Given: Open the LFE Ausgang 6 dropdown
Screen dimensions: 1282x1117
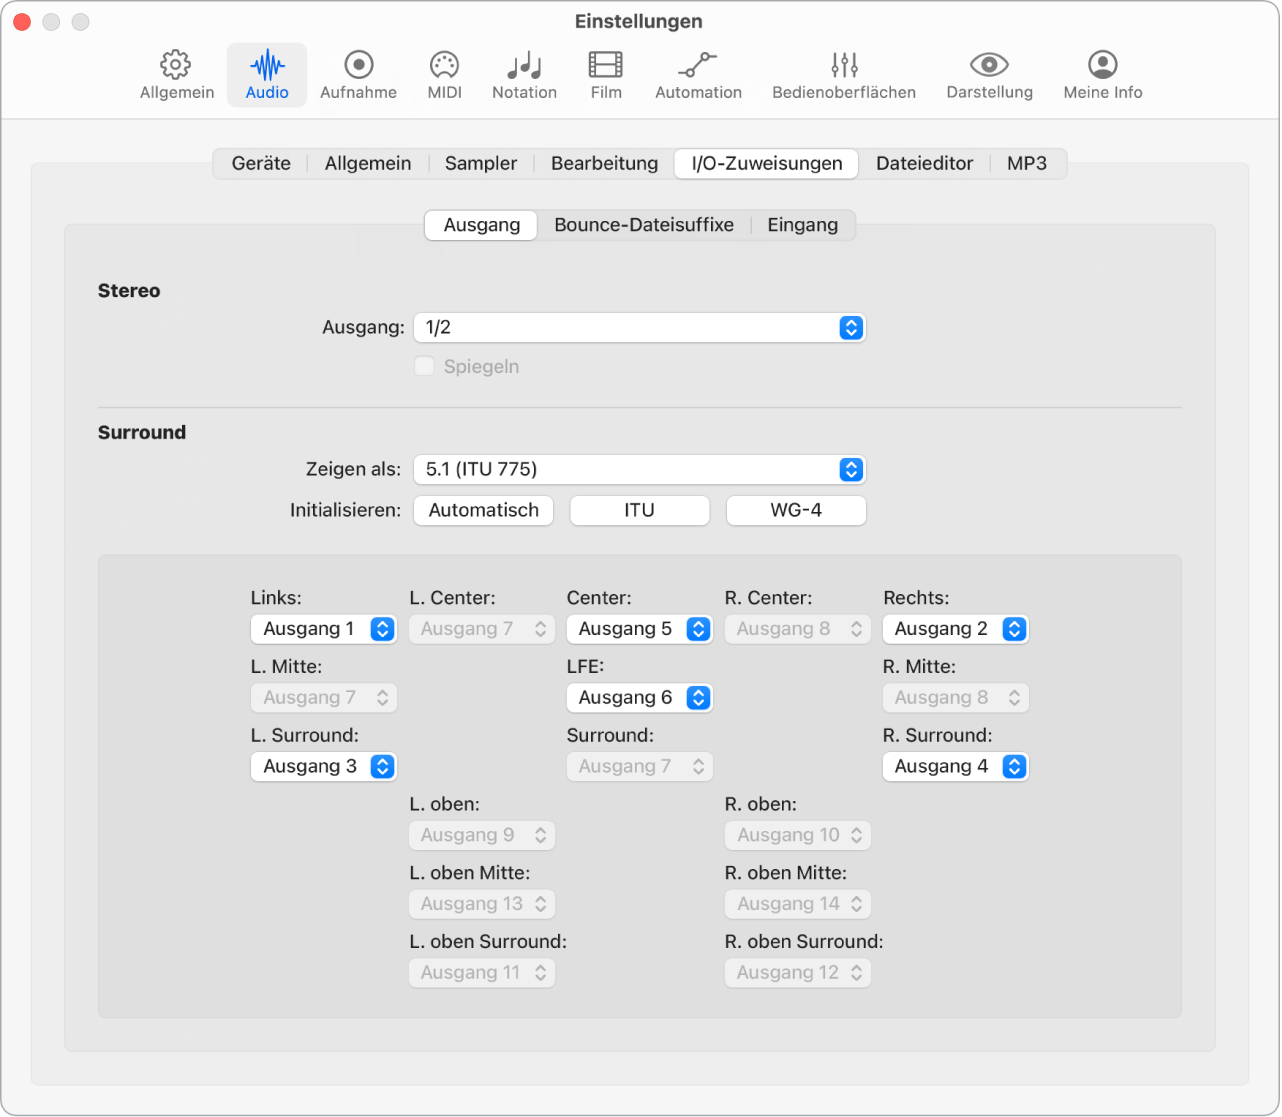Looking at the screenshot, I should point(639,698).
